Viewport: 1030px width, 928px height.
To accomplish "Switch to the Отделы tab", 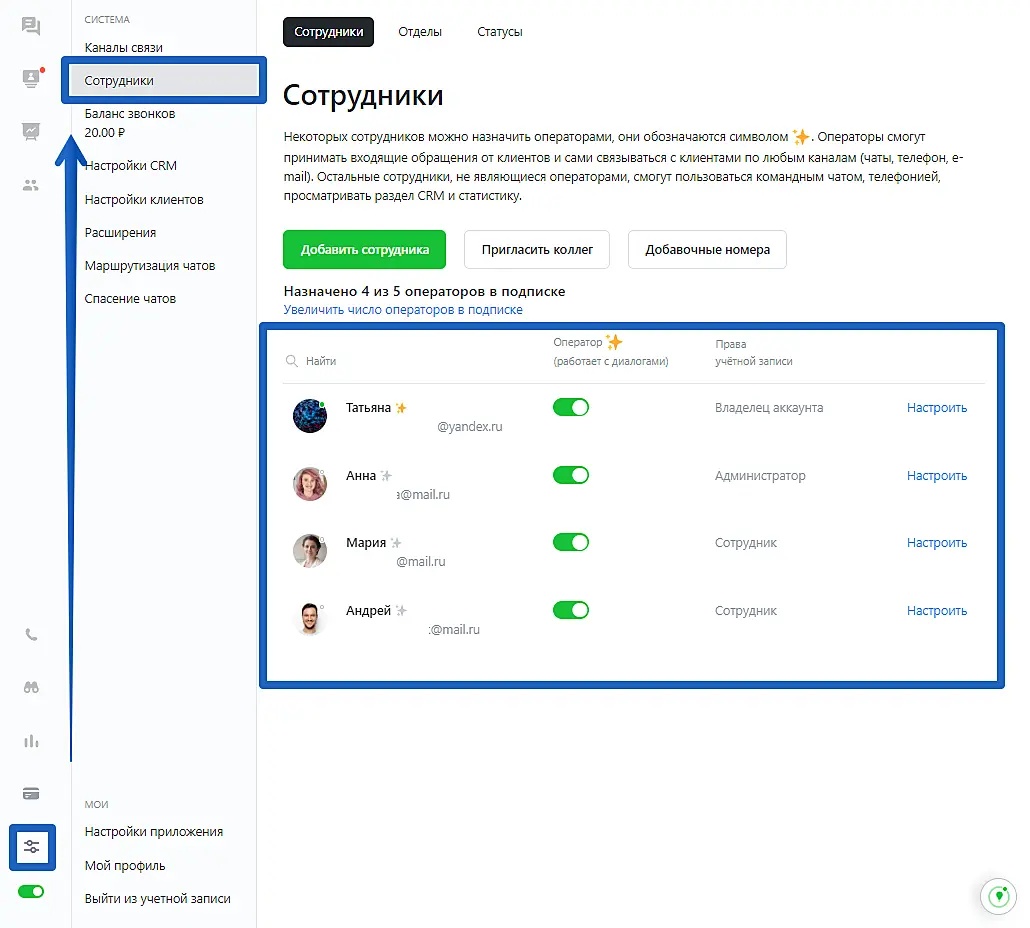I will [x=420, y=32].
